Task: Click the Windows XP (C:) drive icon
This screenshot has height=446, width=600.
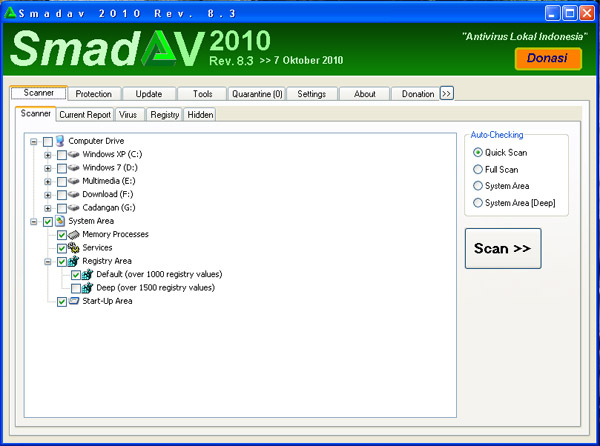Action: coord(73,155)
